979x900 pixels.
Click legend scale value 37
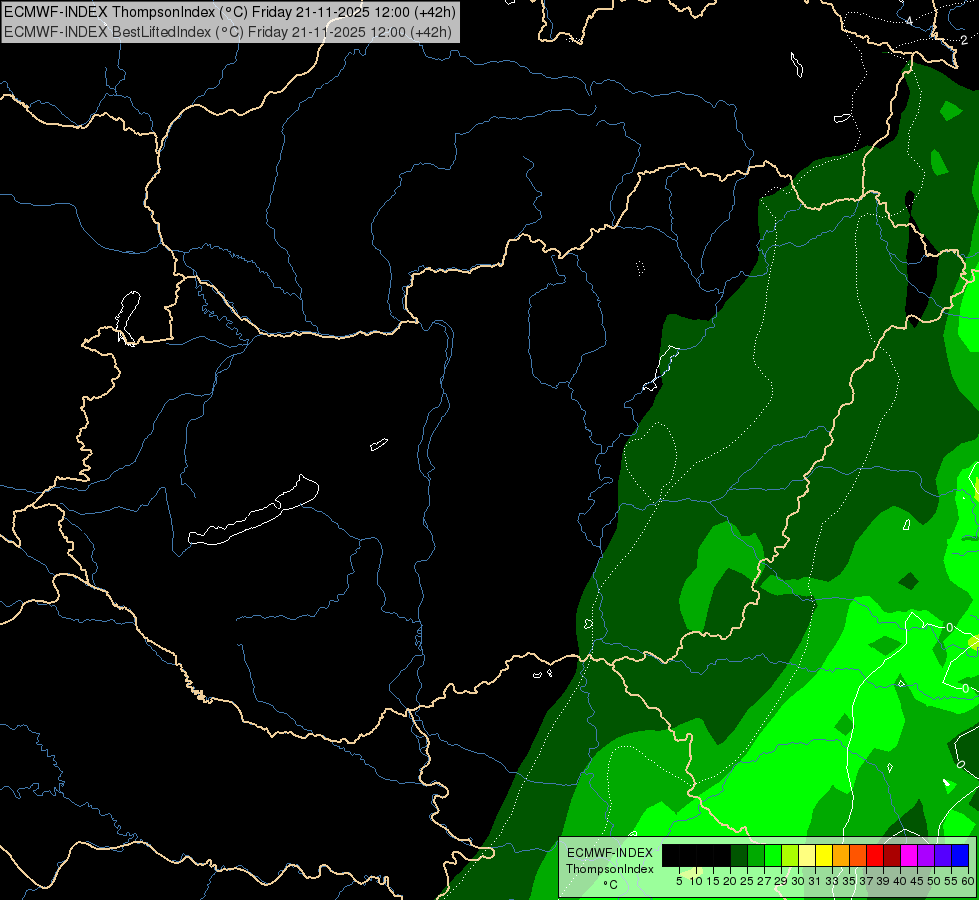(866, 881)
